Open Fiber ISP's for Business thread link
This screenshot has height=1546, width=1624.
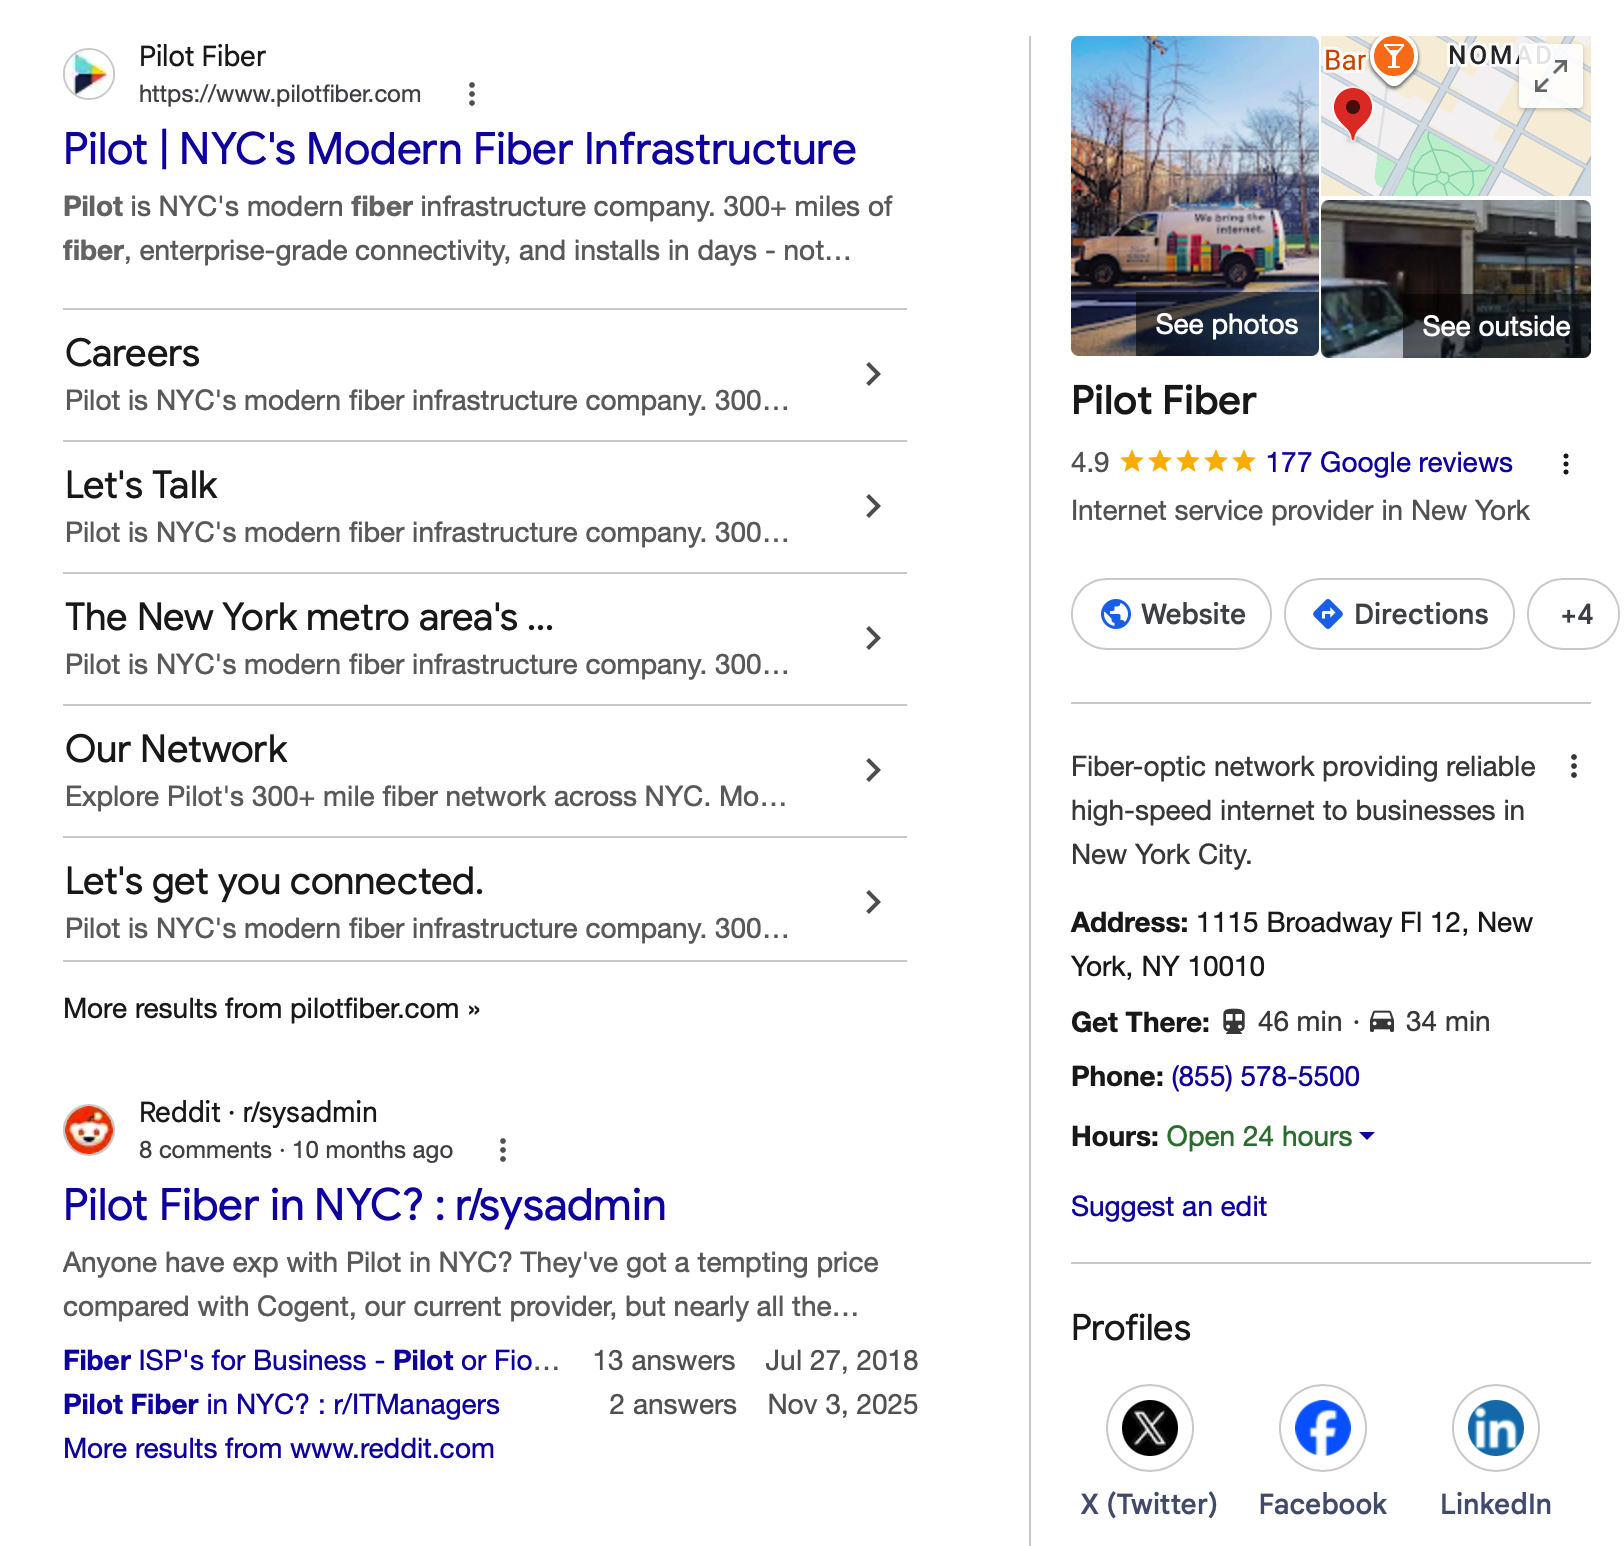[x=311, y=1360]
